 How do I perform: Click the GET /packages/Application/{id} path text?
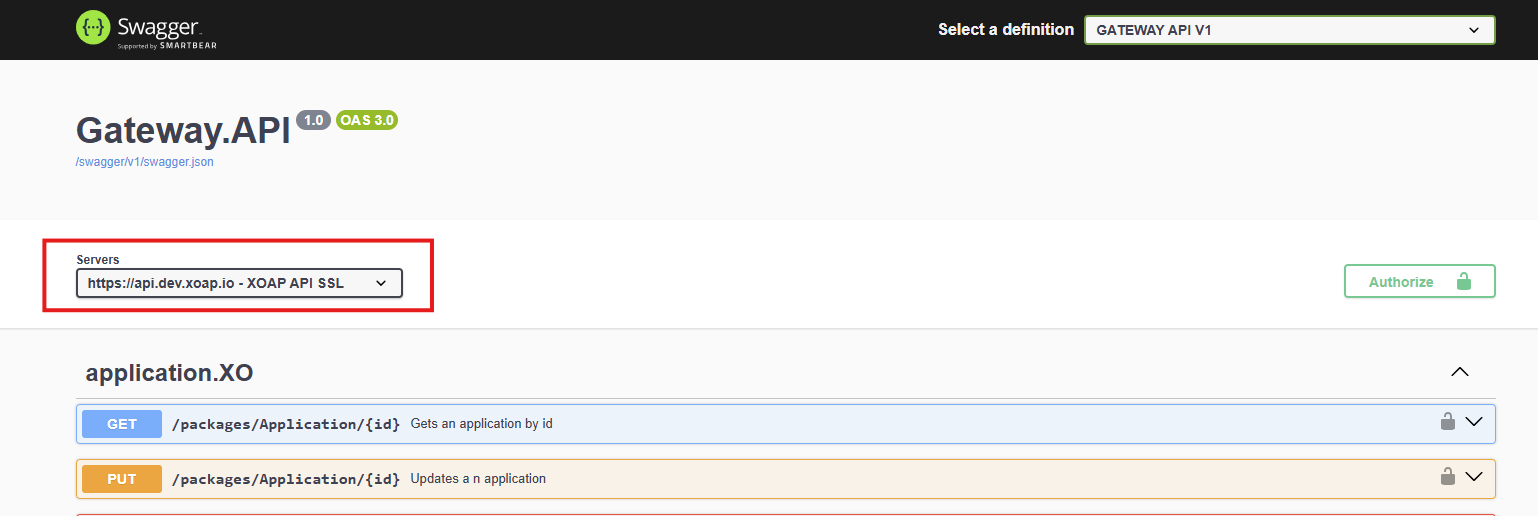pyautogui.click(x=286, y=424)
